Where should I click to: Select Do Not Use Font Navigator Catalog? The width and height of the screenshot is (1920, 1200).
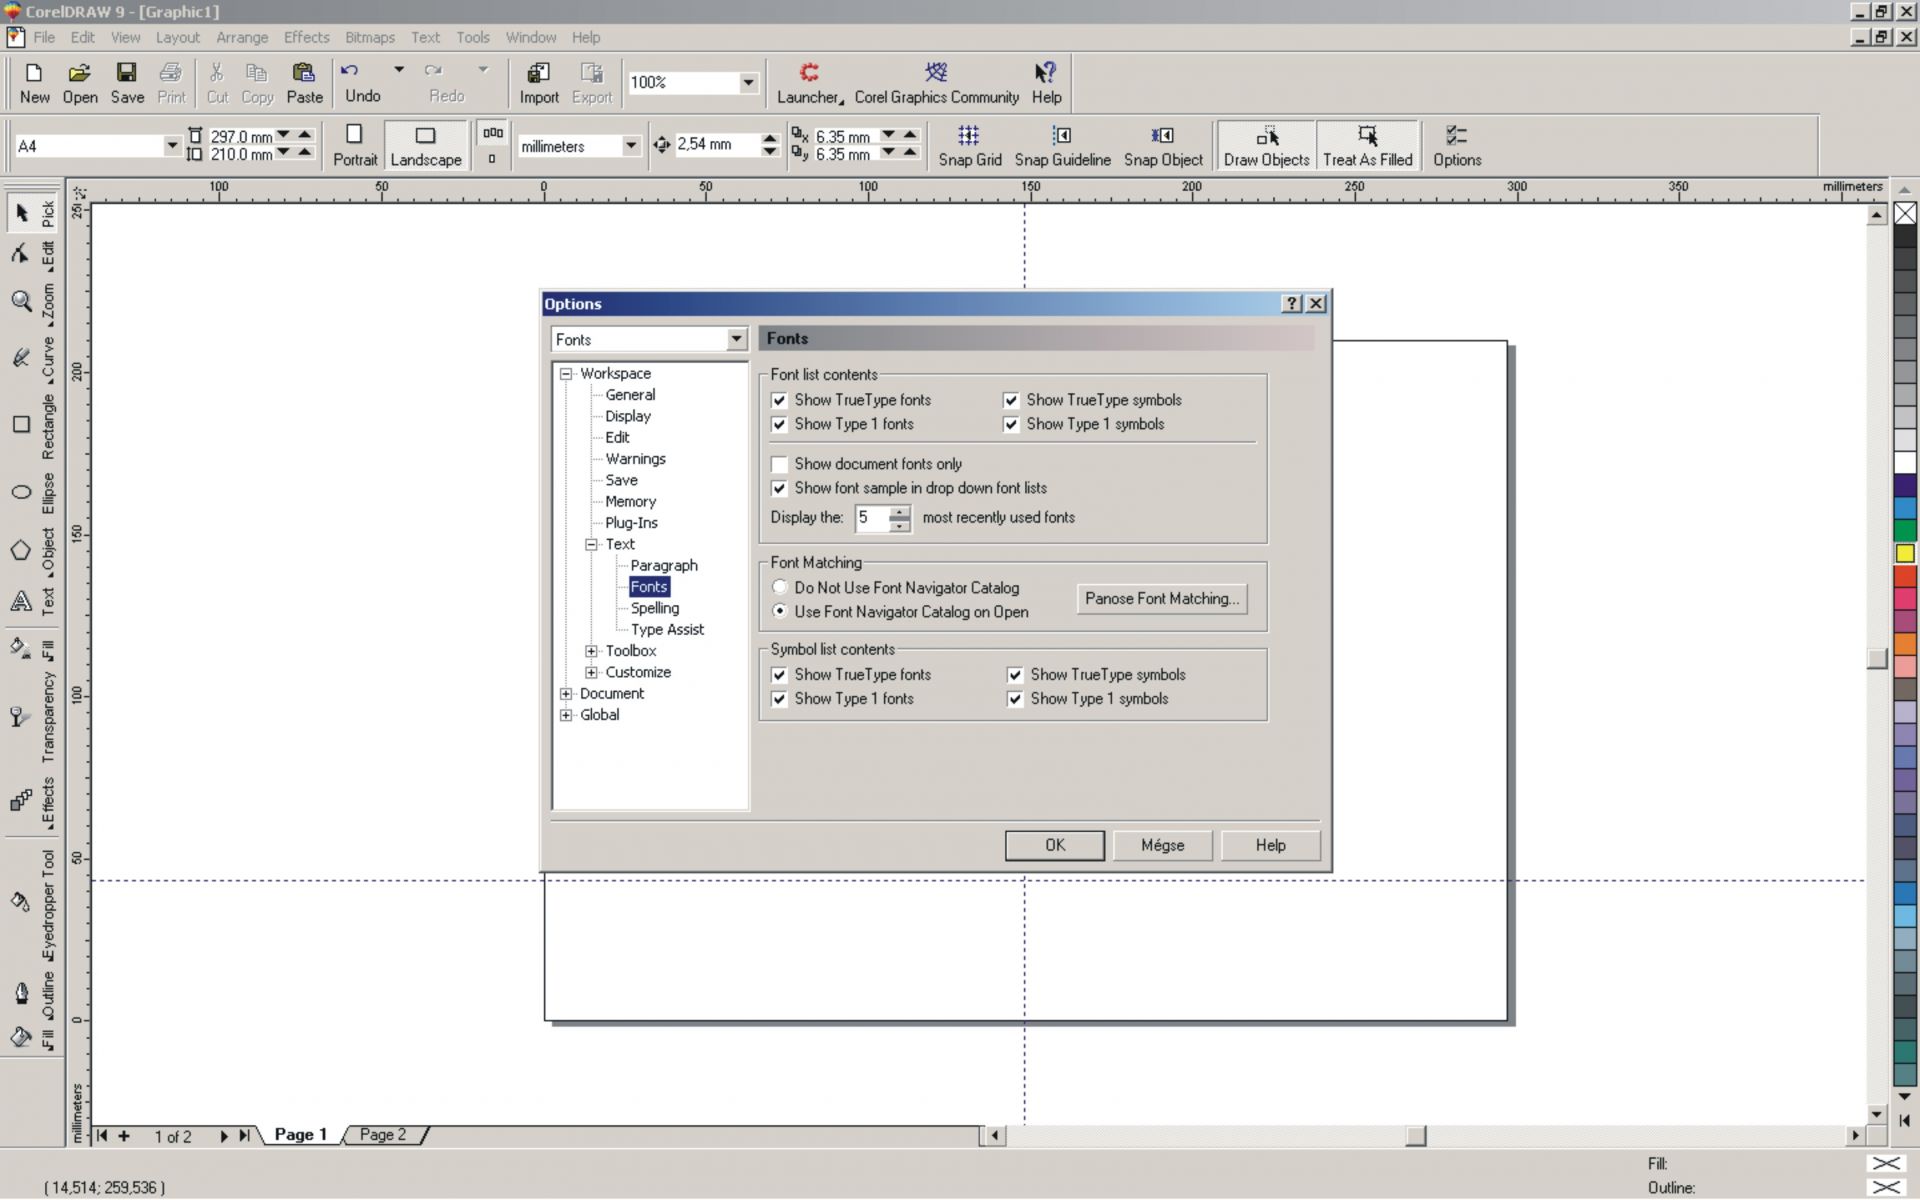(780, 588)
